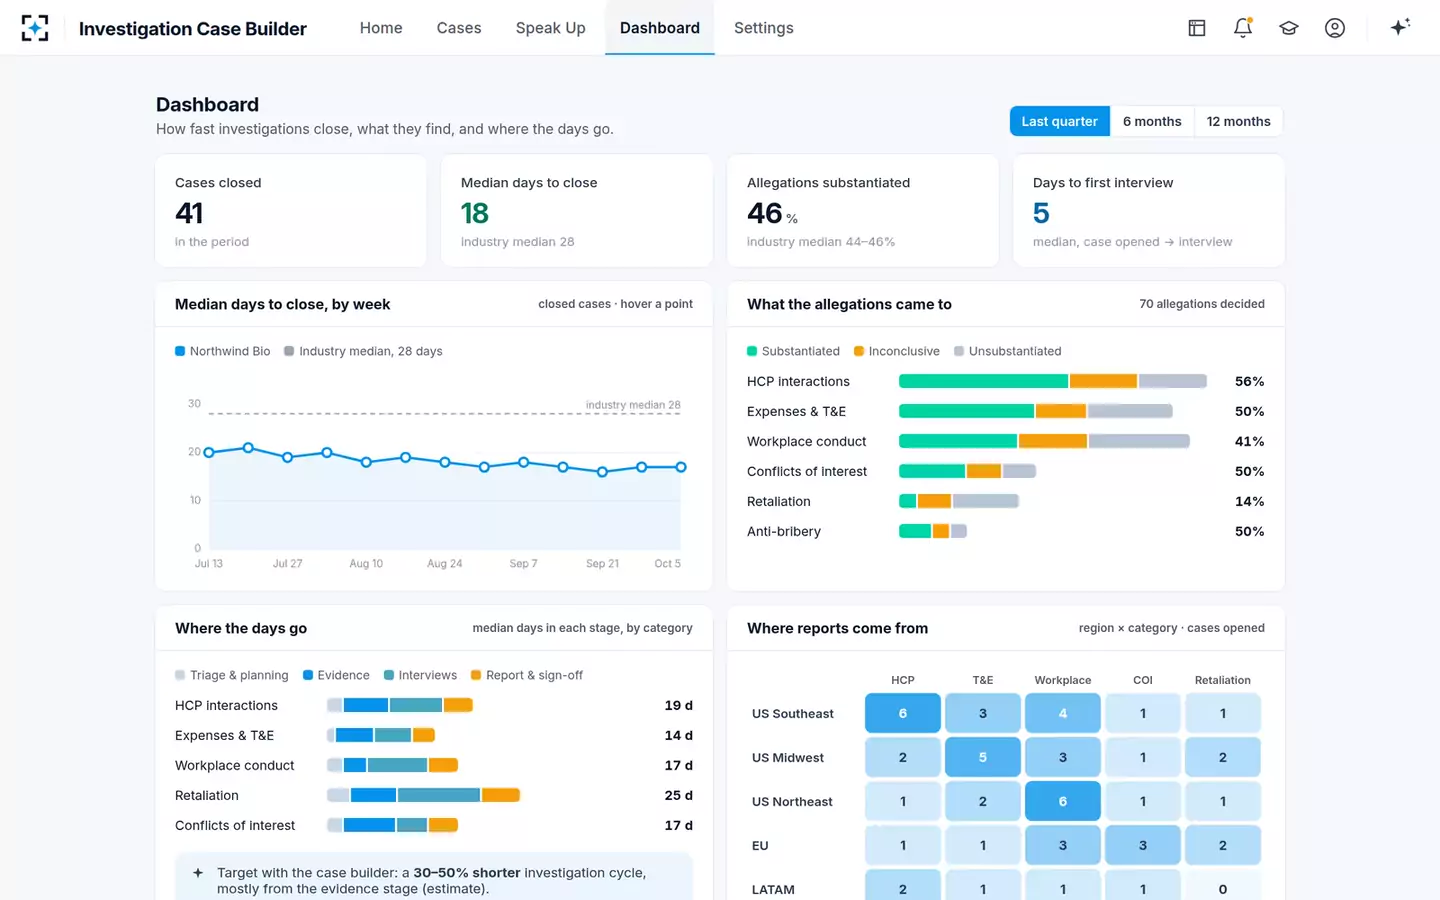1440x900 pixels.
Task: Click the Substantiated legend marker
Action: click(752, 351)
